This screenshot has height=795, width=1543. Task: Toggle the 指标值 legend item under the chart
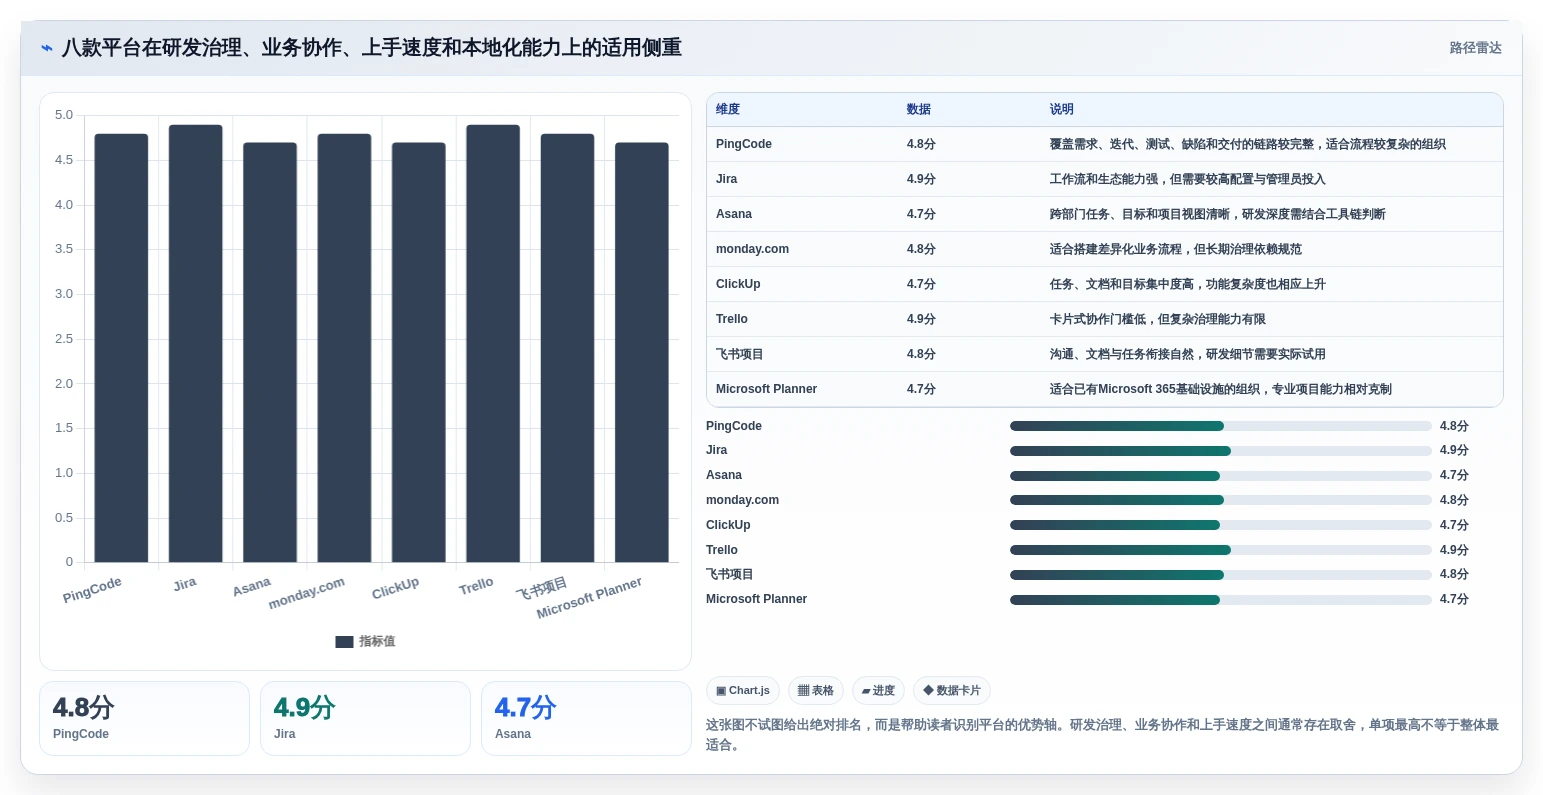click(x=365, y=642)
